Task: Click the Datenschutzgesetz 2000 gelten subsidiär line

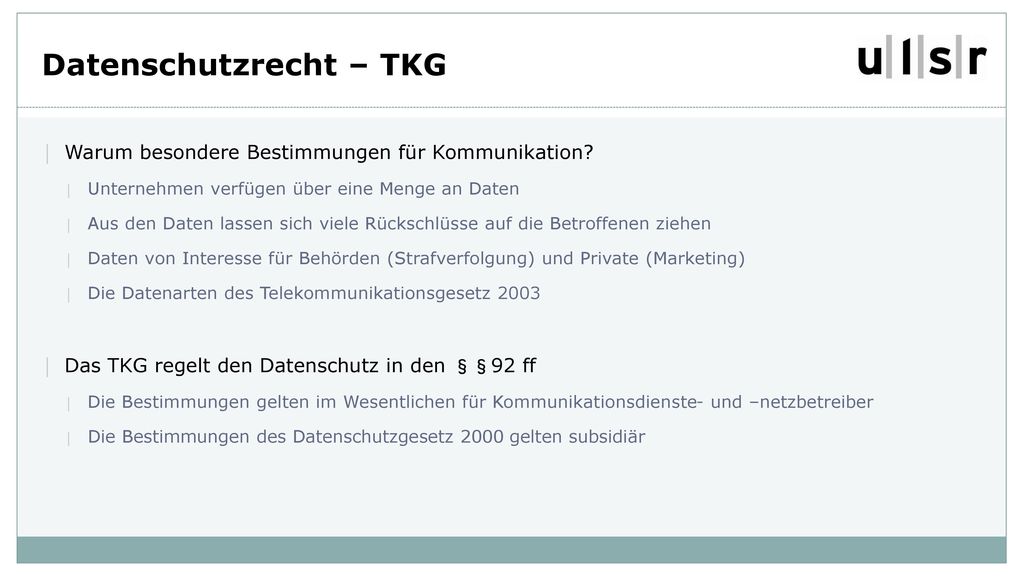Action: pos(366,436)
